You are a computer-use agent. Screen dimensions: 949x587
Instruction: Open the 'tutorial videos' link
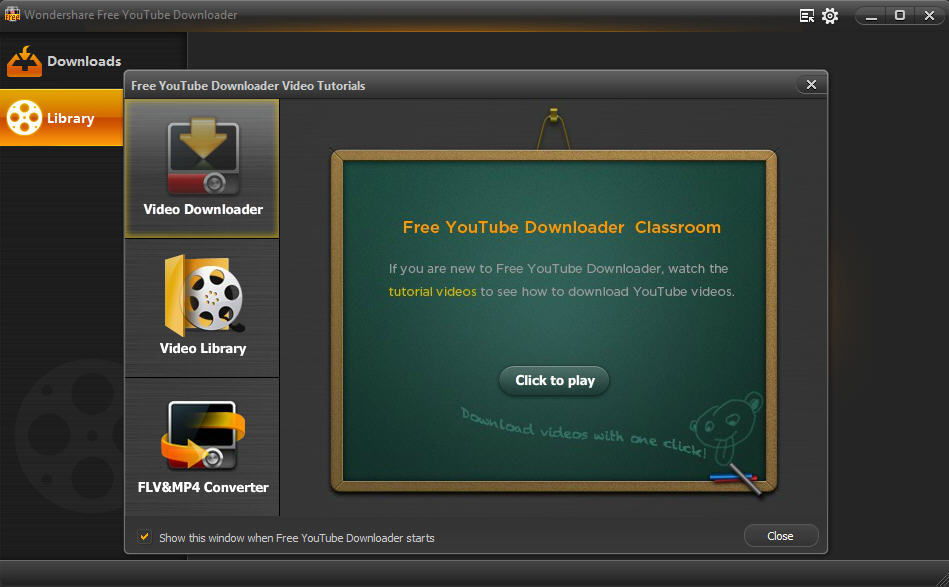pyautogui.click(x=432, y=292)
